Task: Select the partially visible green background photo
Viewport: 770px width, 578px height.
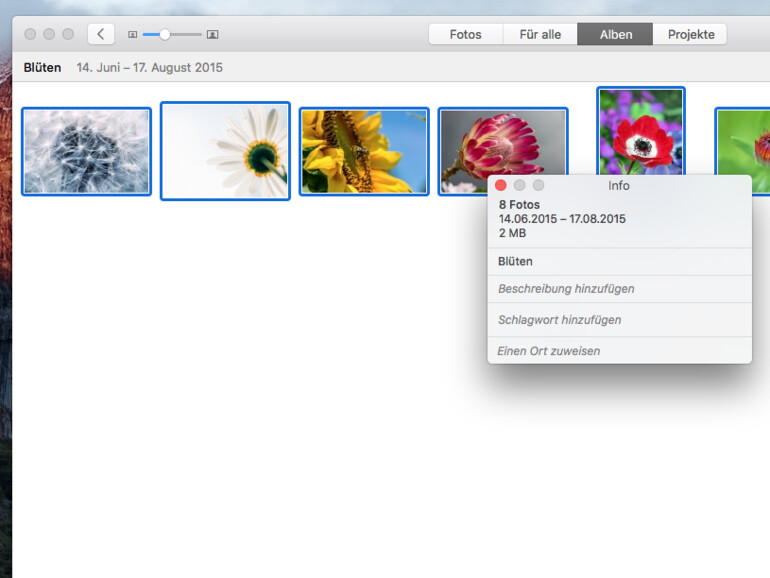Action: tap(742, 142)
